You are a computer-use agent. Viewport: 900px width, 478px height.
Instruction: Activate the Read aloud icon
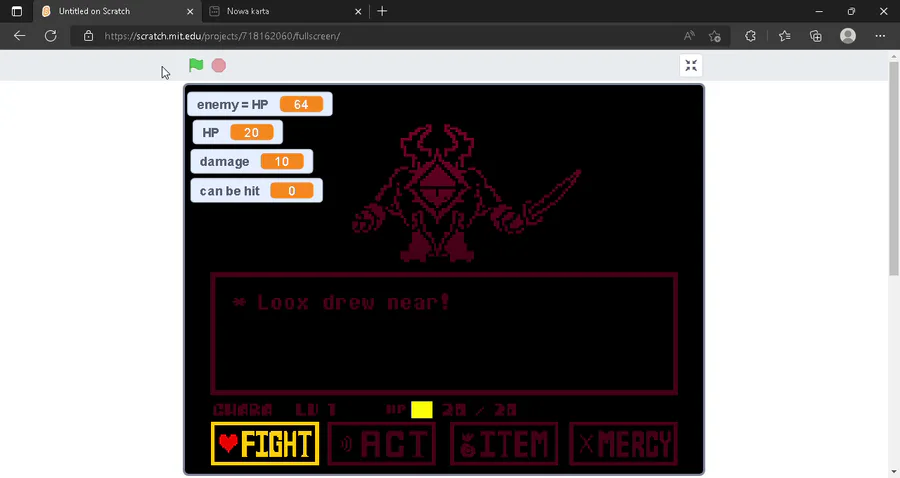tap(689, 36)
